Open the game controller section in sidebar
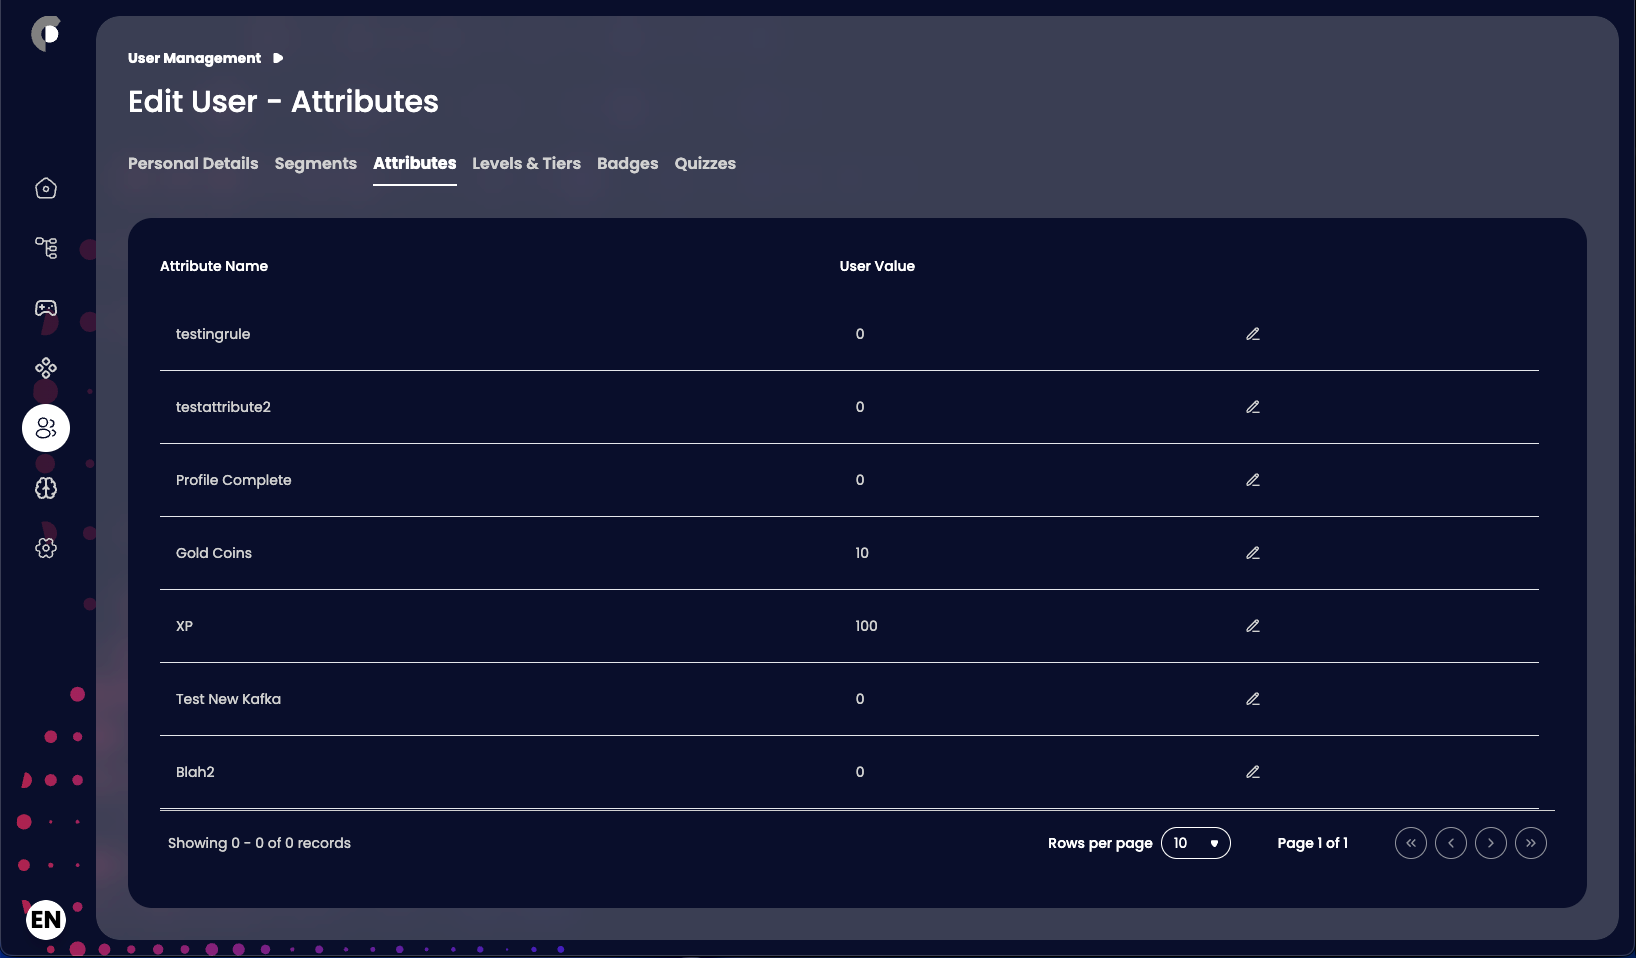Viewport: 1636px width, 958px height. (x=45, y=308)
